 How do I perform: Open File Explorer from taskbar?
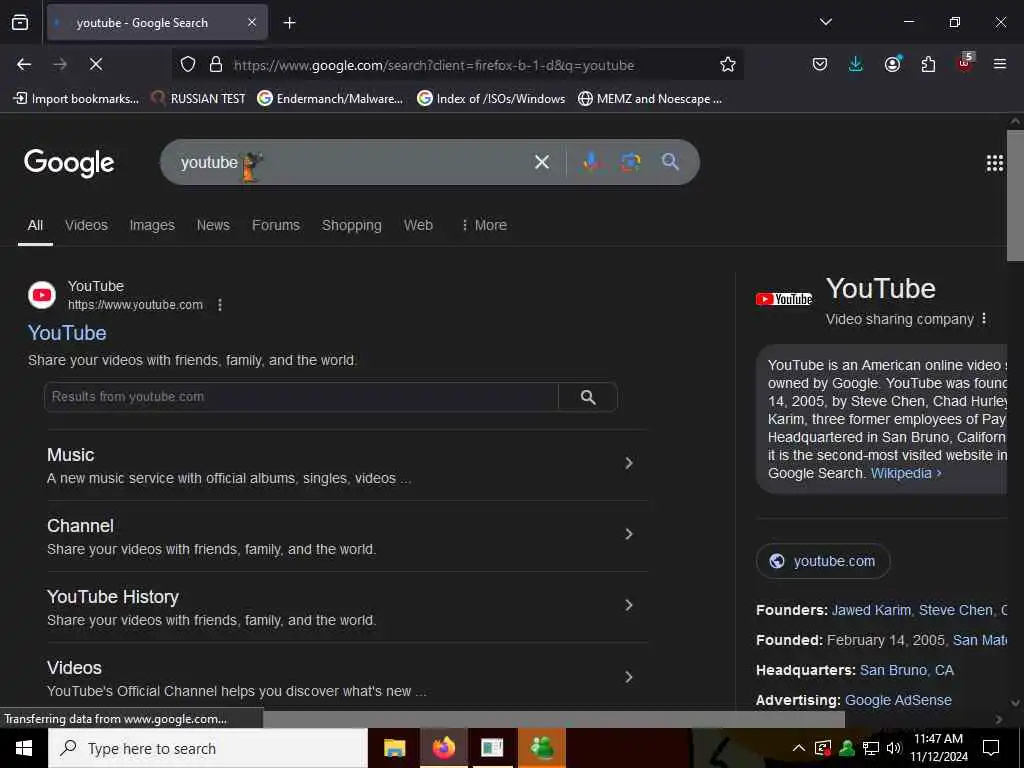(x=394, y=748)
